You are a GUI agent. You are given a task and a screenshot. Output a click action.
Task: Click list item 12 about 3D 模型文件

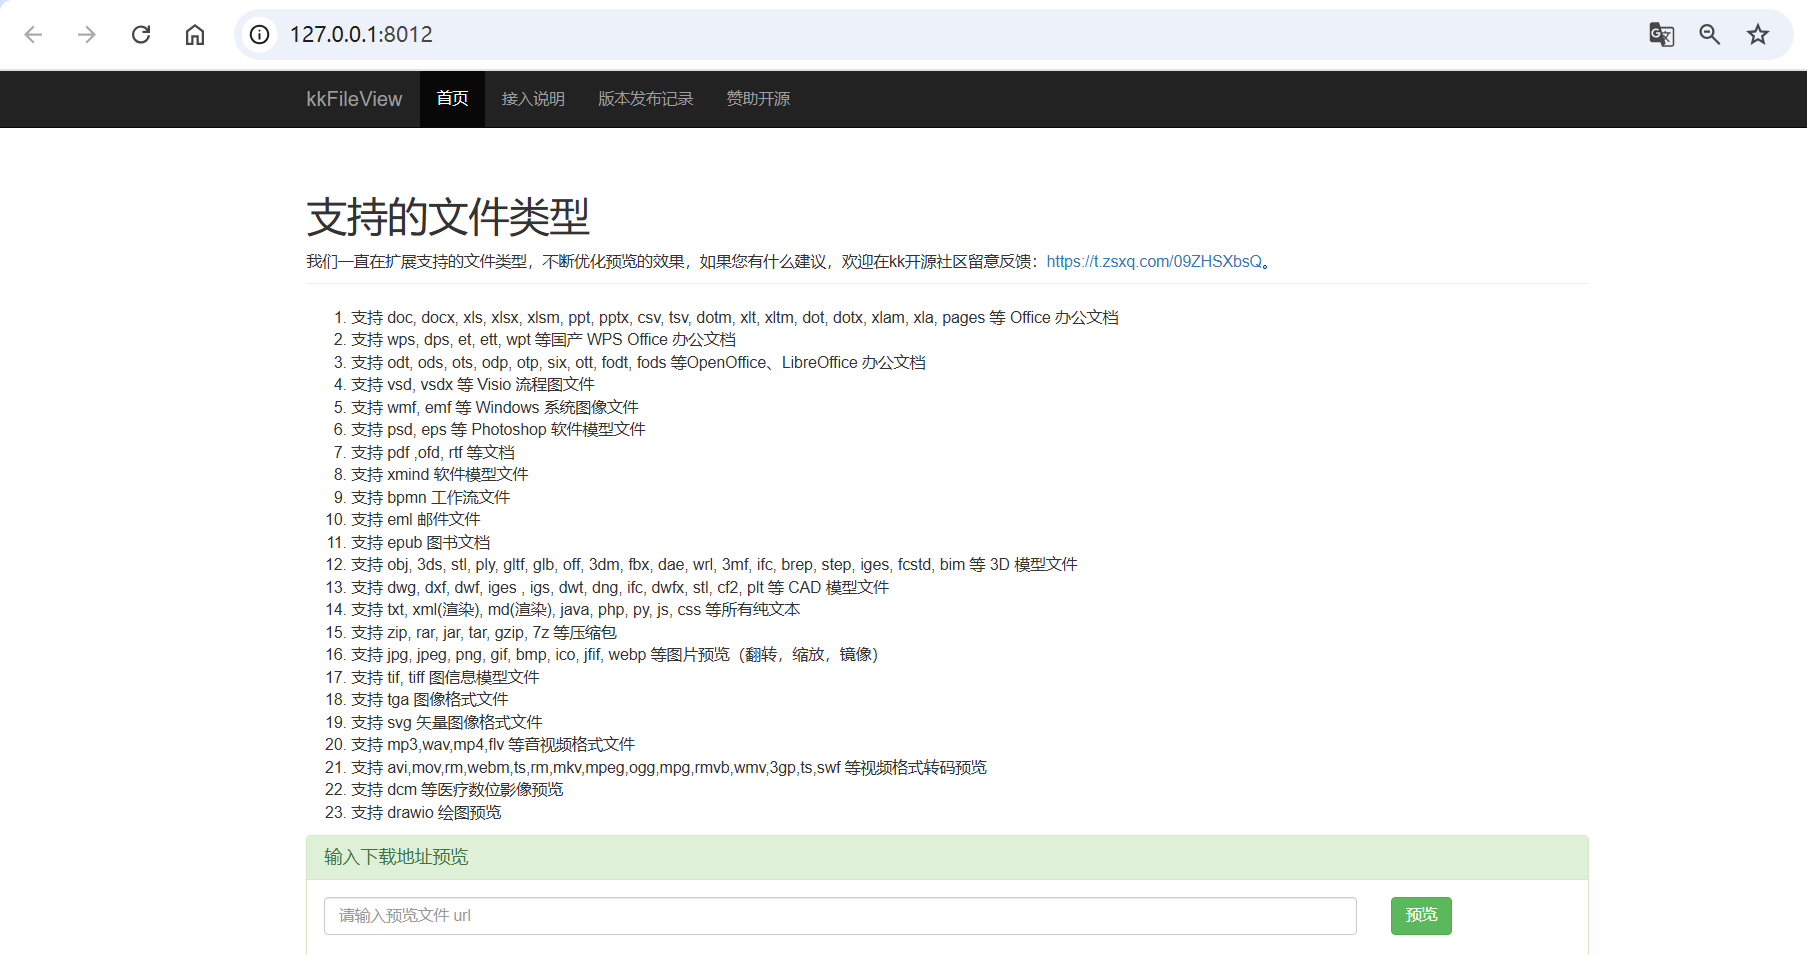(714, 565)
